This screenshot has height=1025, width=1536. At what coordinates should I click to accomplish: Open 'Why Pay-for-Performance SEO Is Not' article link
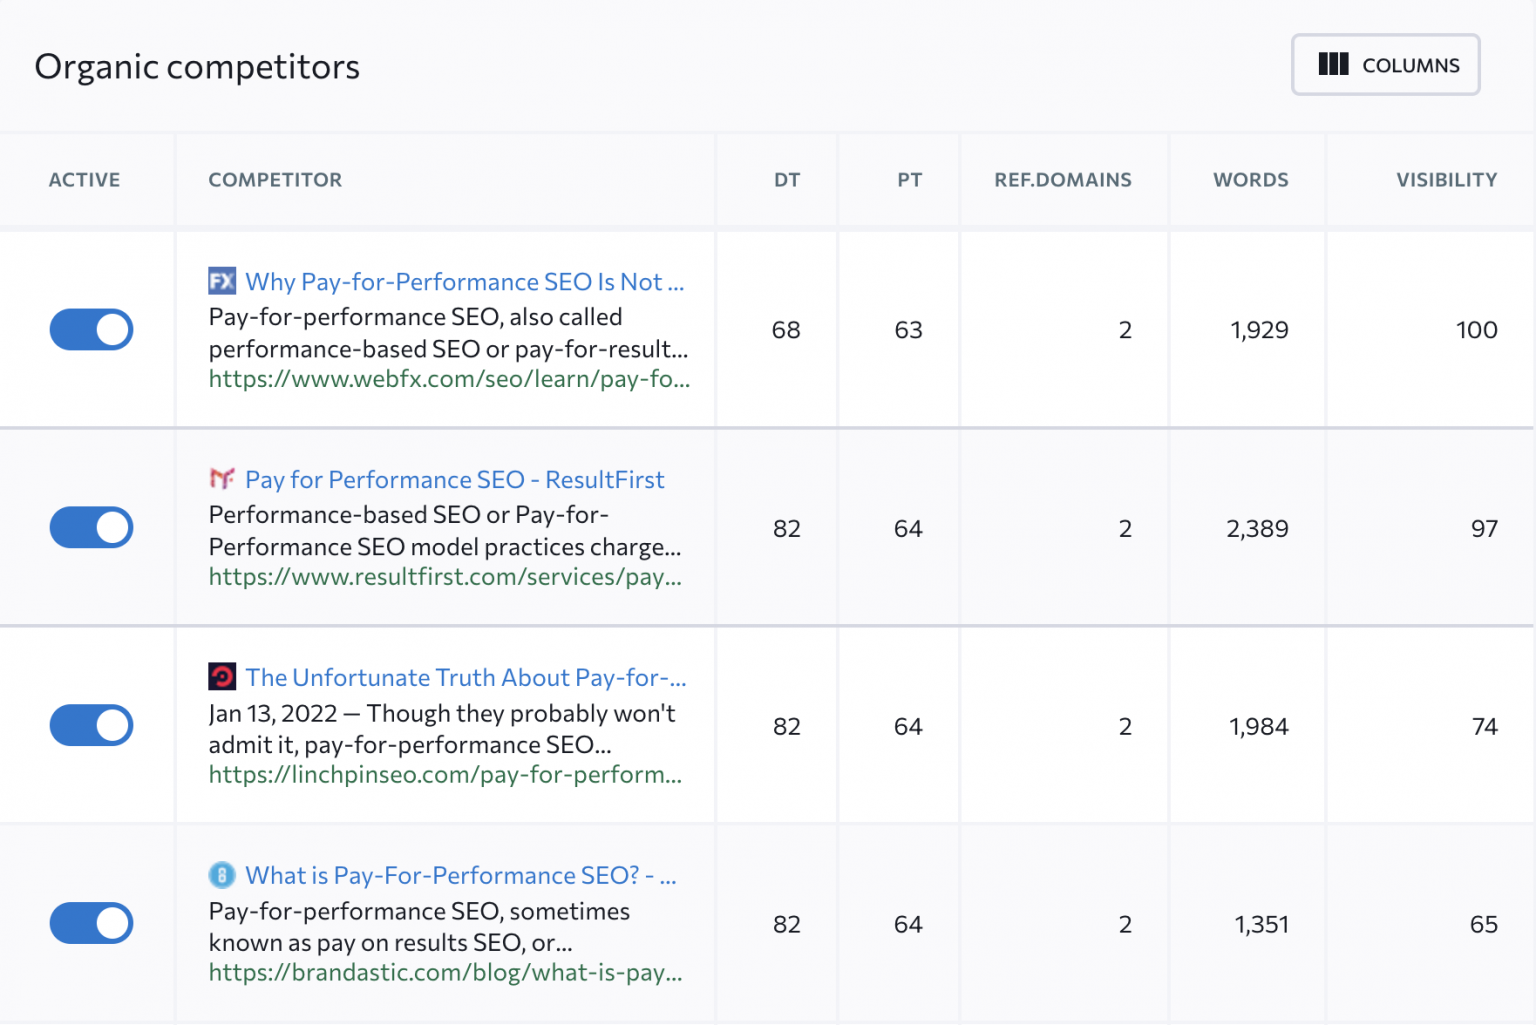coord(465,281)
